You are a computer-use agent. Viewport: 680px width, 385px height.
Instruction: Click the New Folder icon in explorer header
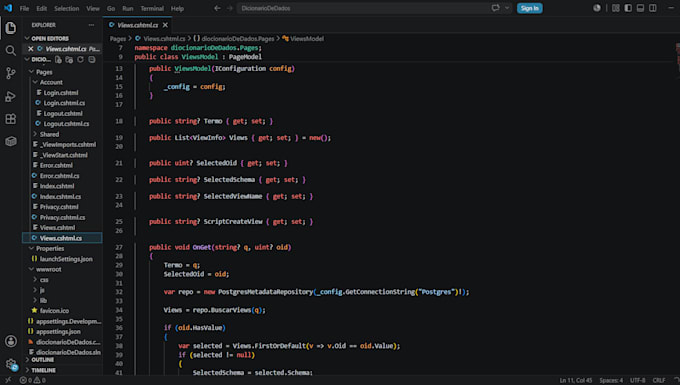tap(69, 59)
